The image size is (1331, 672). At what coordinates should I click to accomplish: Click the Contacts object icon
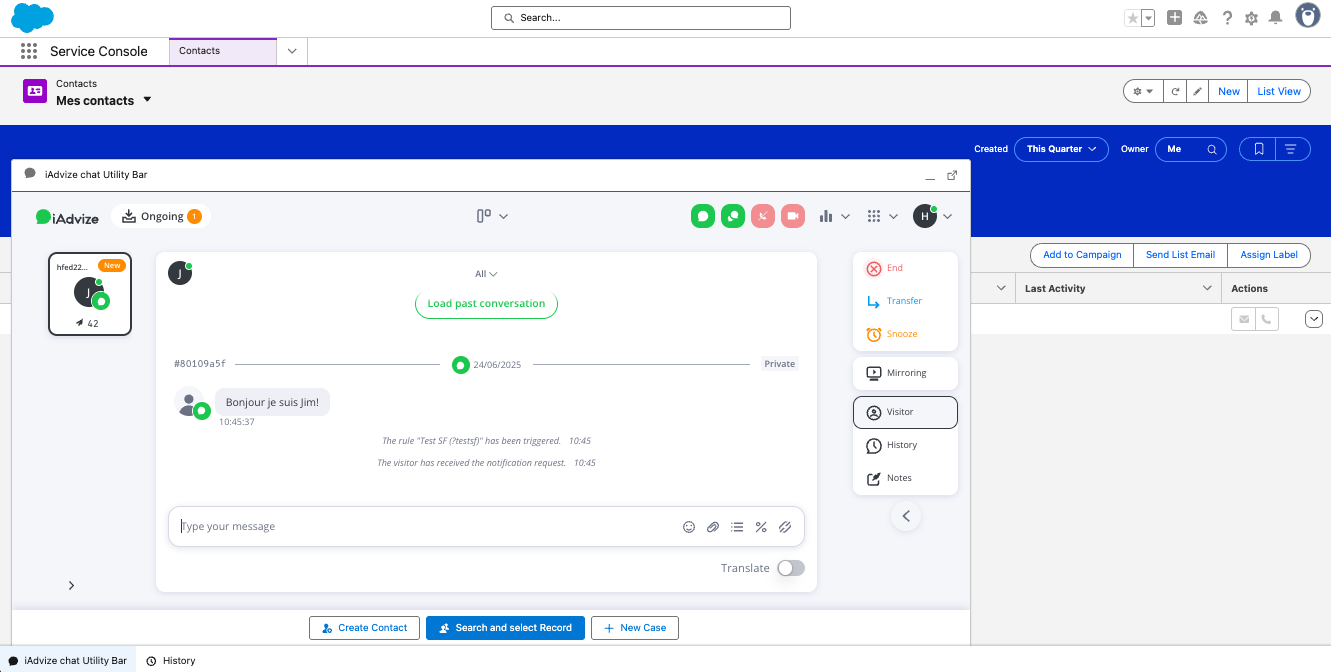tap(35, 91)
